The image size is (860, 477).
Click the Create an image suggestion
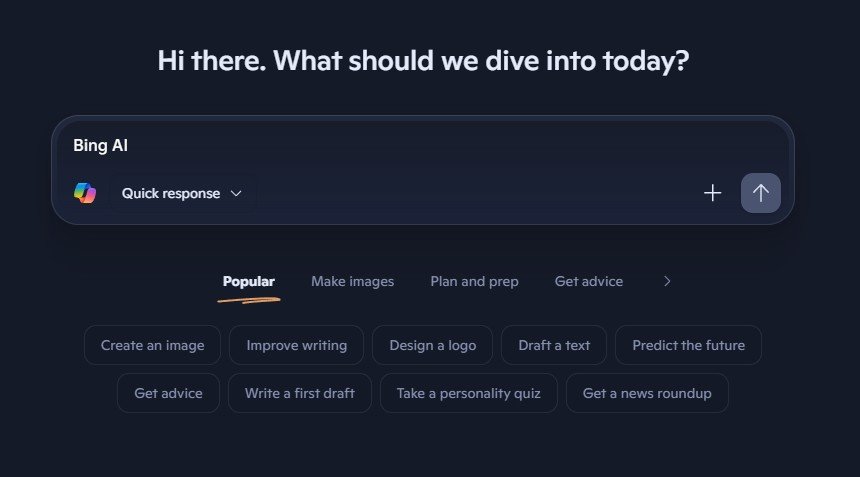pos(152,345)
